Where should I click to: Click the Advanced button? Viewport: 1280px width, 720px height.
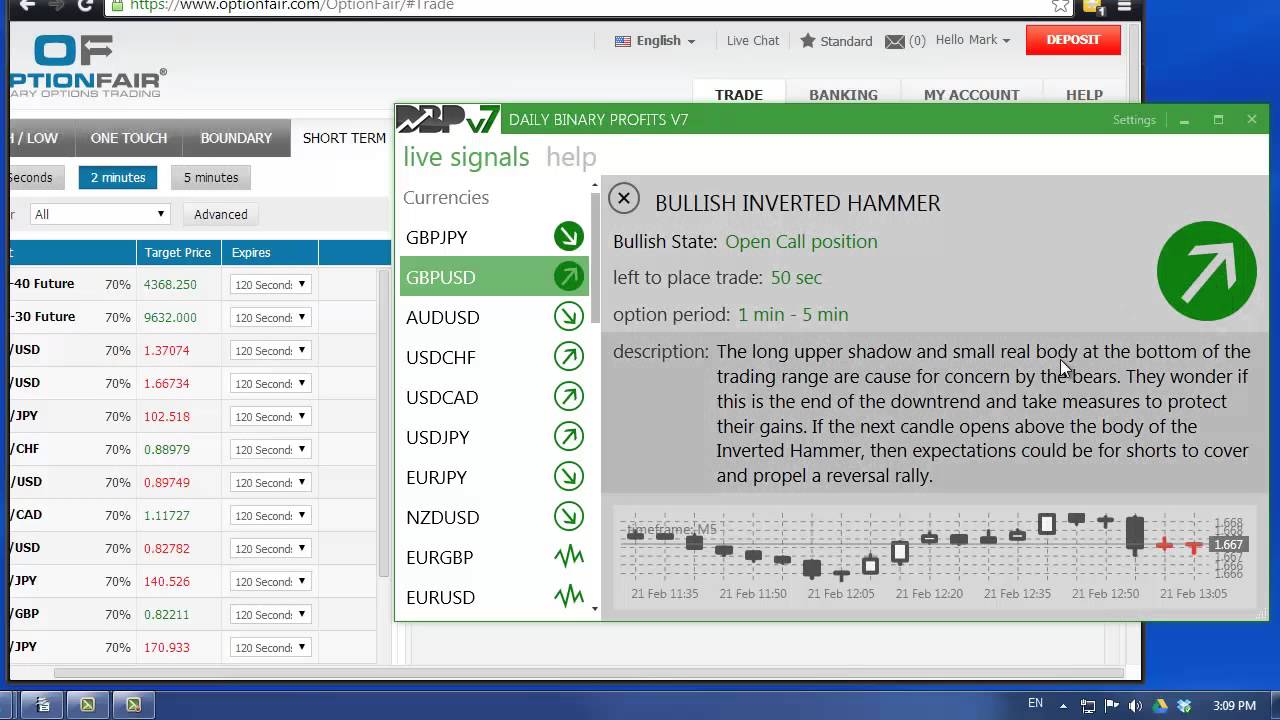point(221,214)
